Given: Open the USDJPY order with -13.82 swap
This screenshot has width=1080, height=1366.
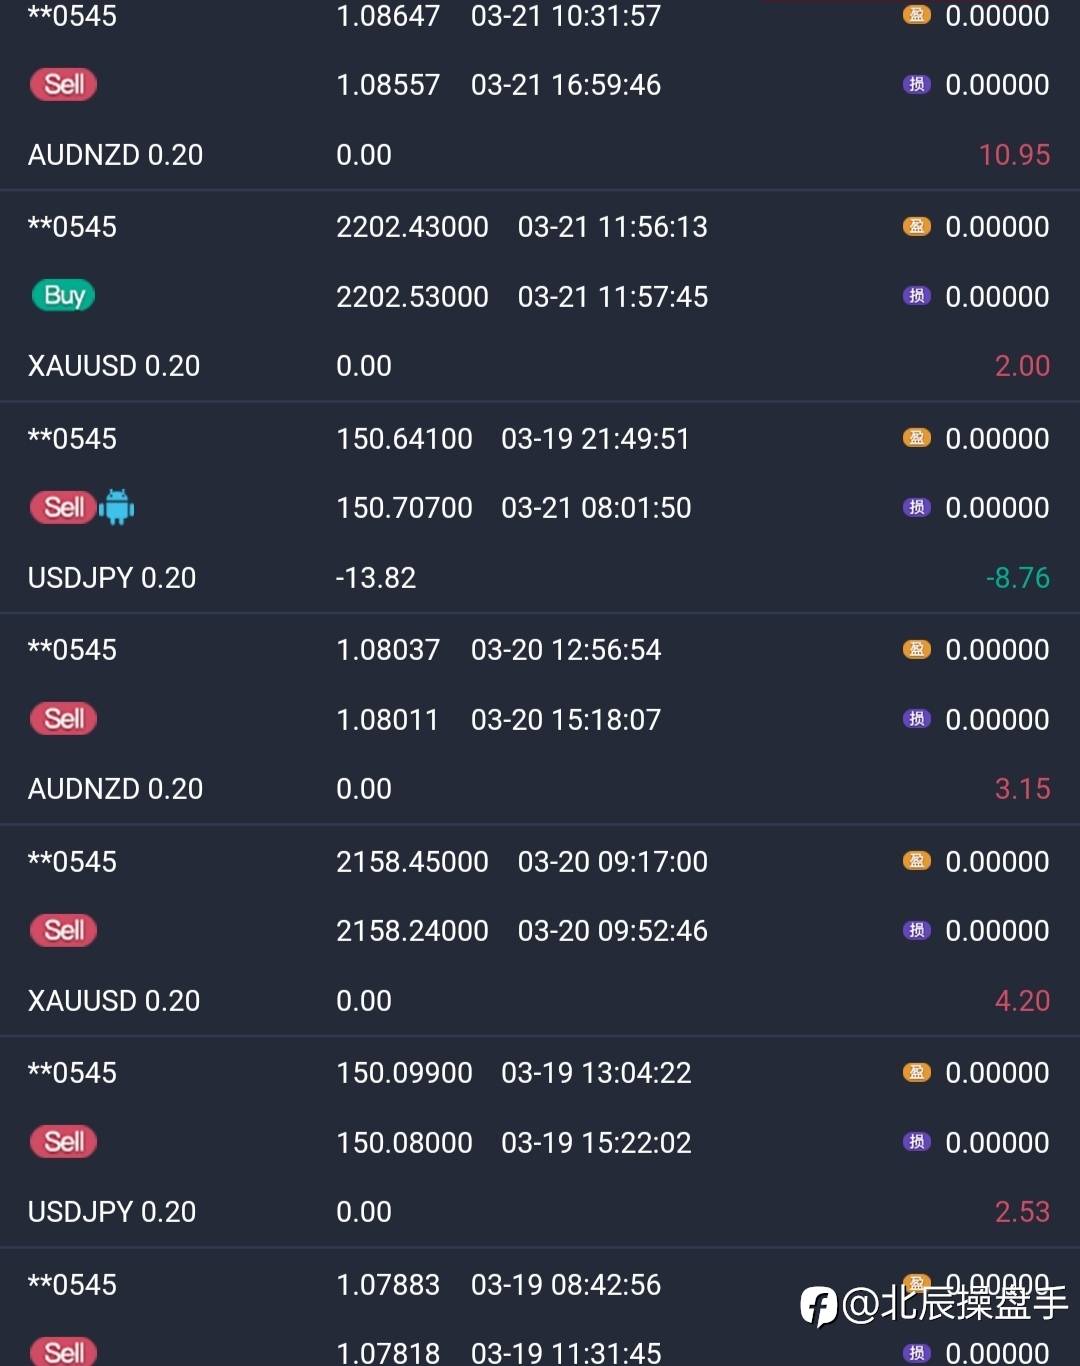Looking at the screenshot, I should click(112, 578).
